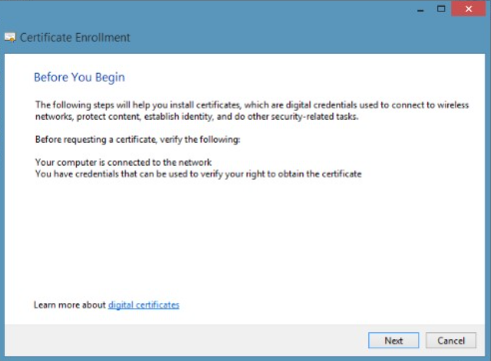The width and height of the screenshot is (491, 361).
Task: Click the 'Certificate Enrollment' title text
Action: [75, 37]
